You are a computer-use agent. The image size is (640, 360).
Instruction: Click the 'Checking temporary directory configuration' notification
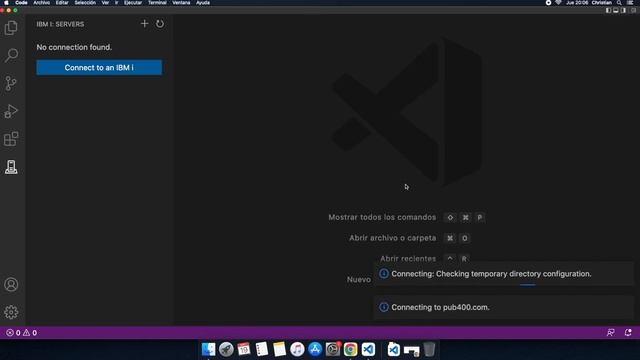tap(504, 274)
